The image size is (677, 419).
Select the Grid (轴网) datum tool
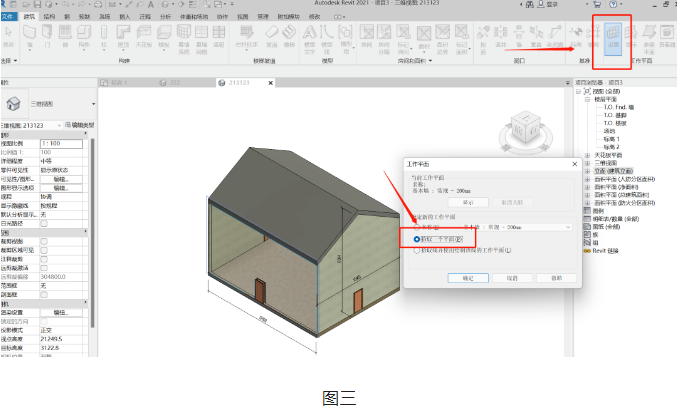(594, 36)
